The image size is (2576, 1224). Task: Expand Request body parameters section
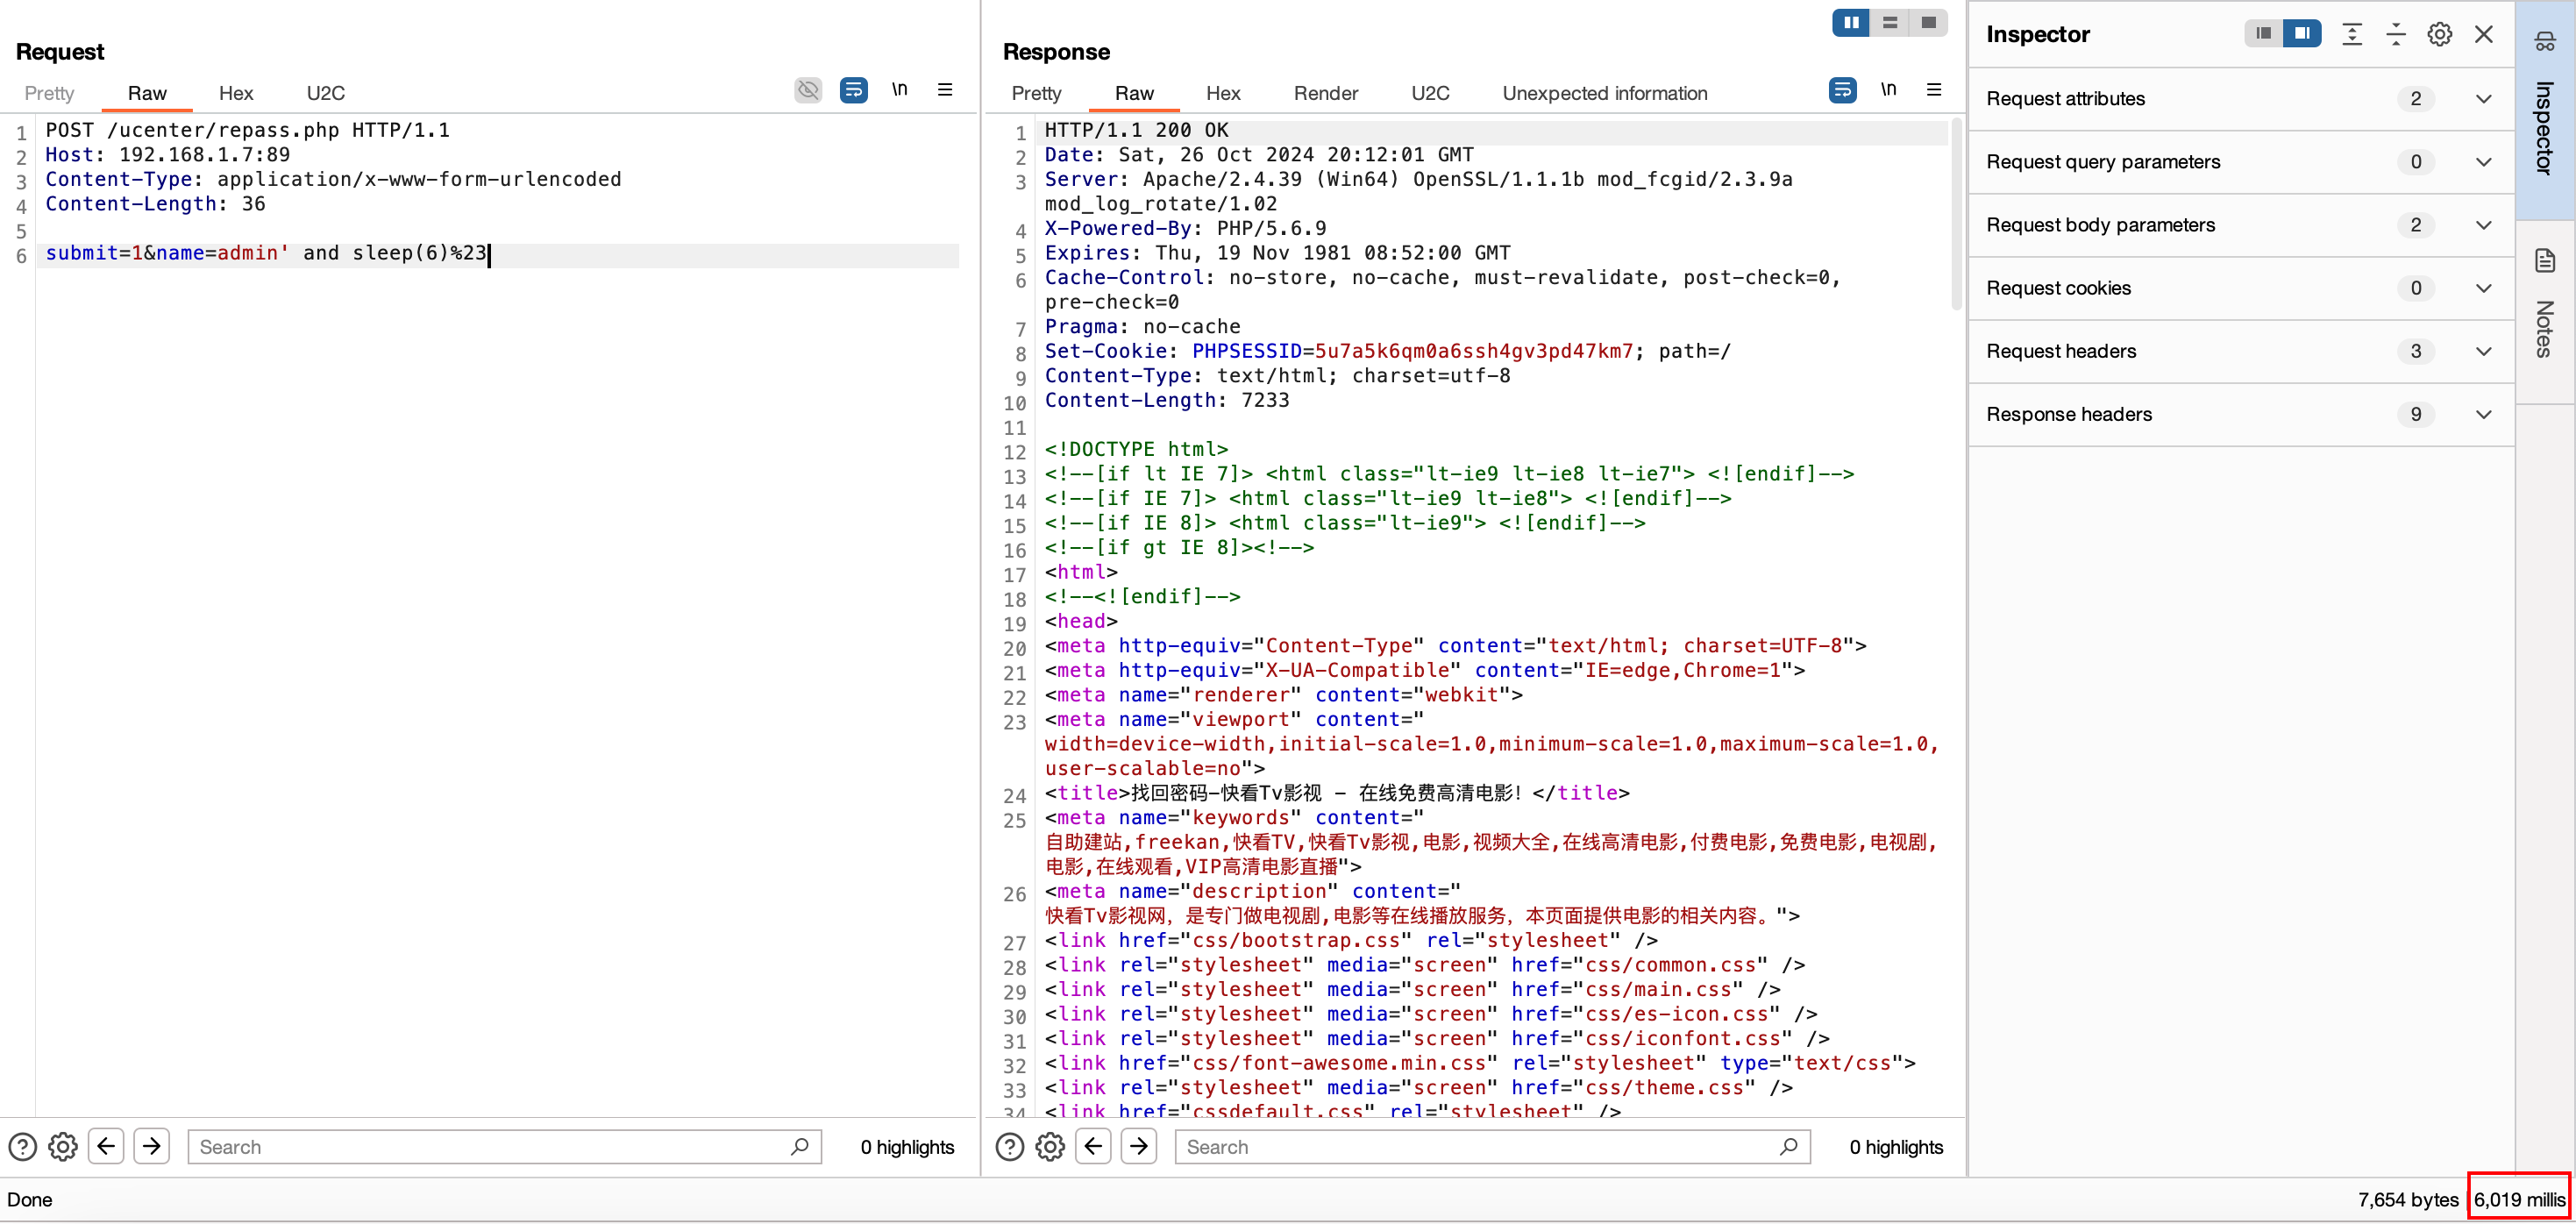coord(2240,225)
